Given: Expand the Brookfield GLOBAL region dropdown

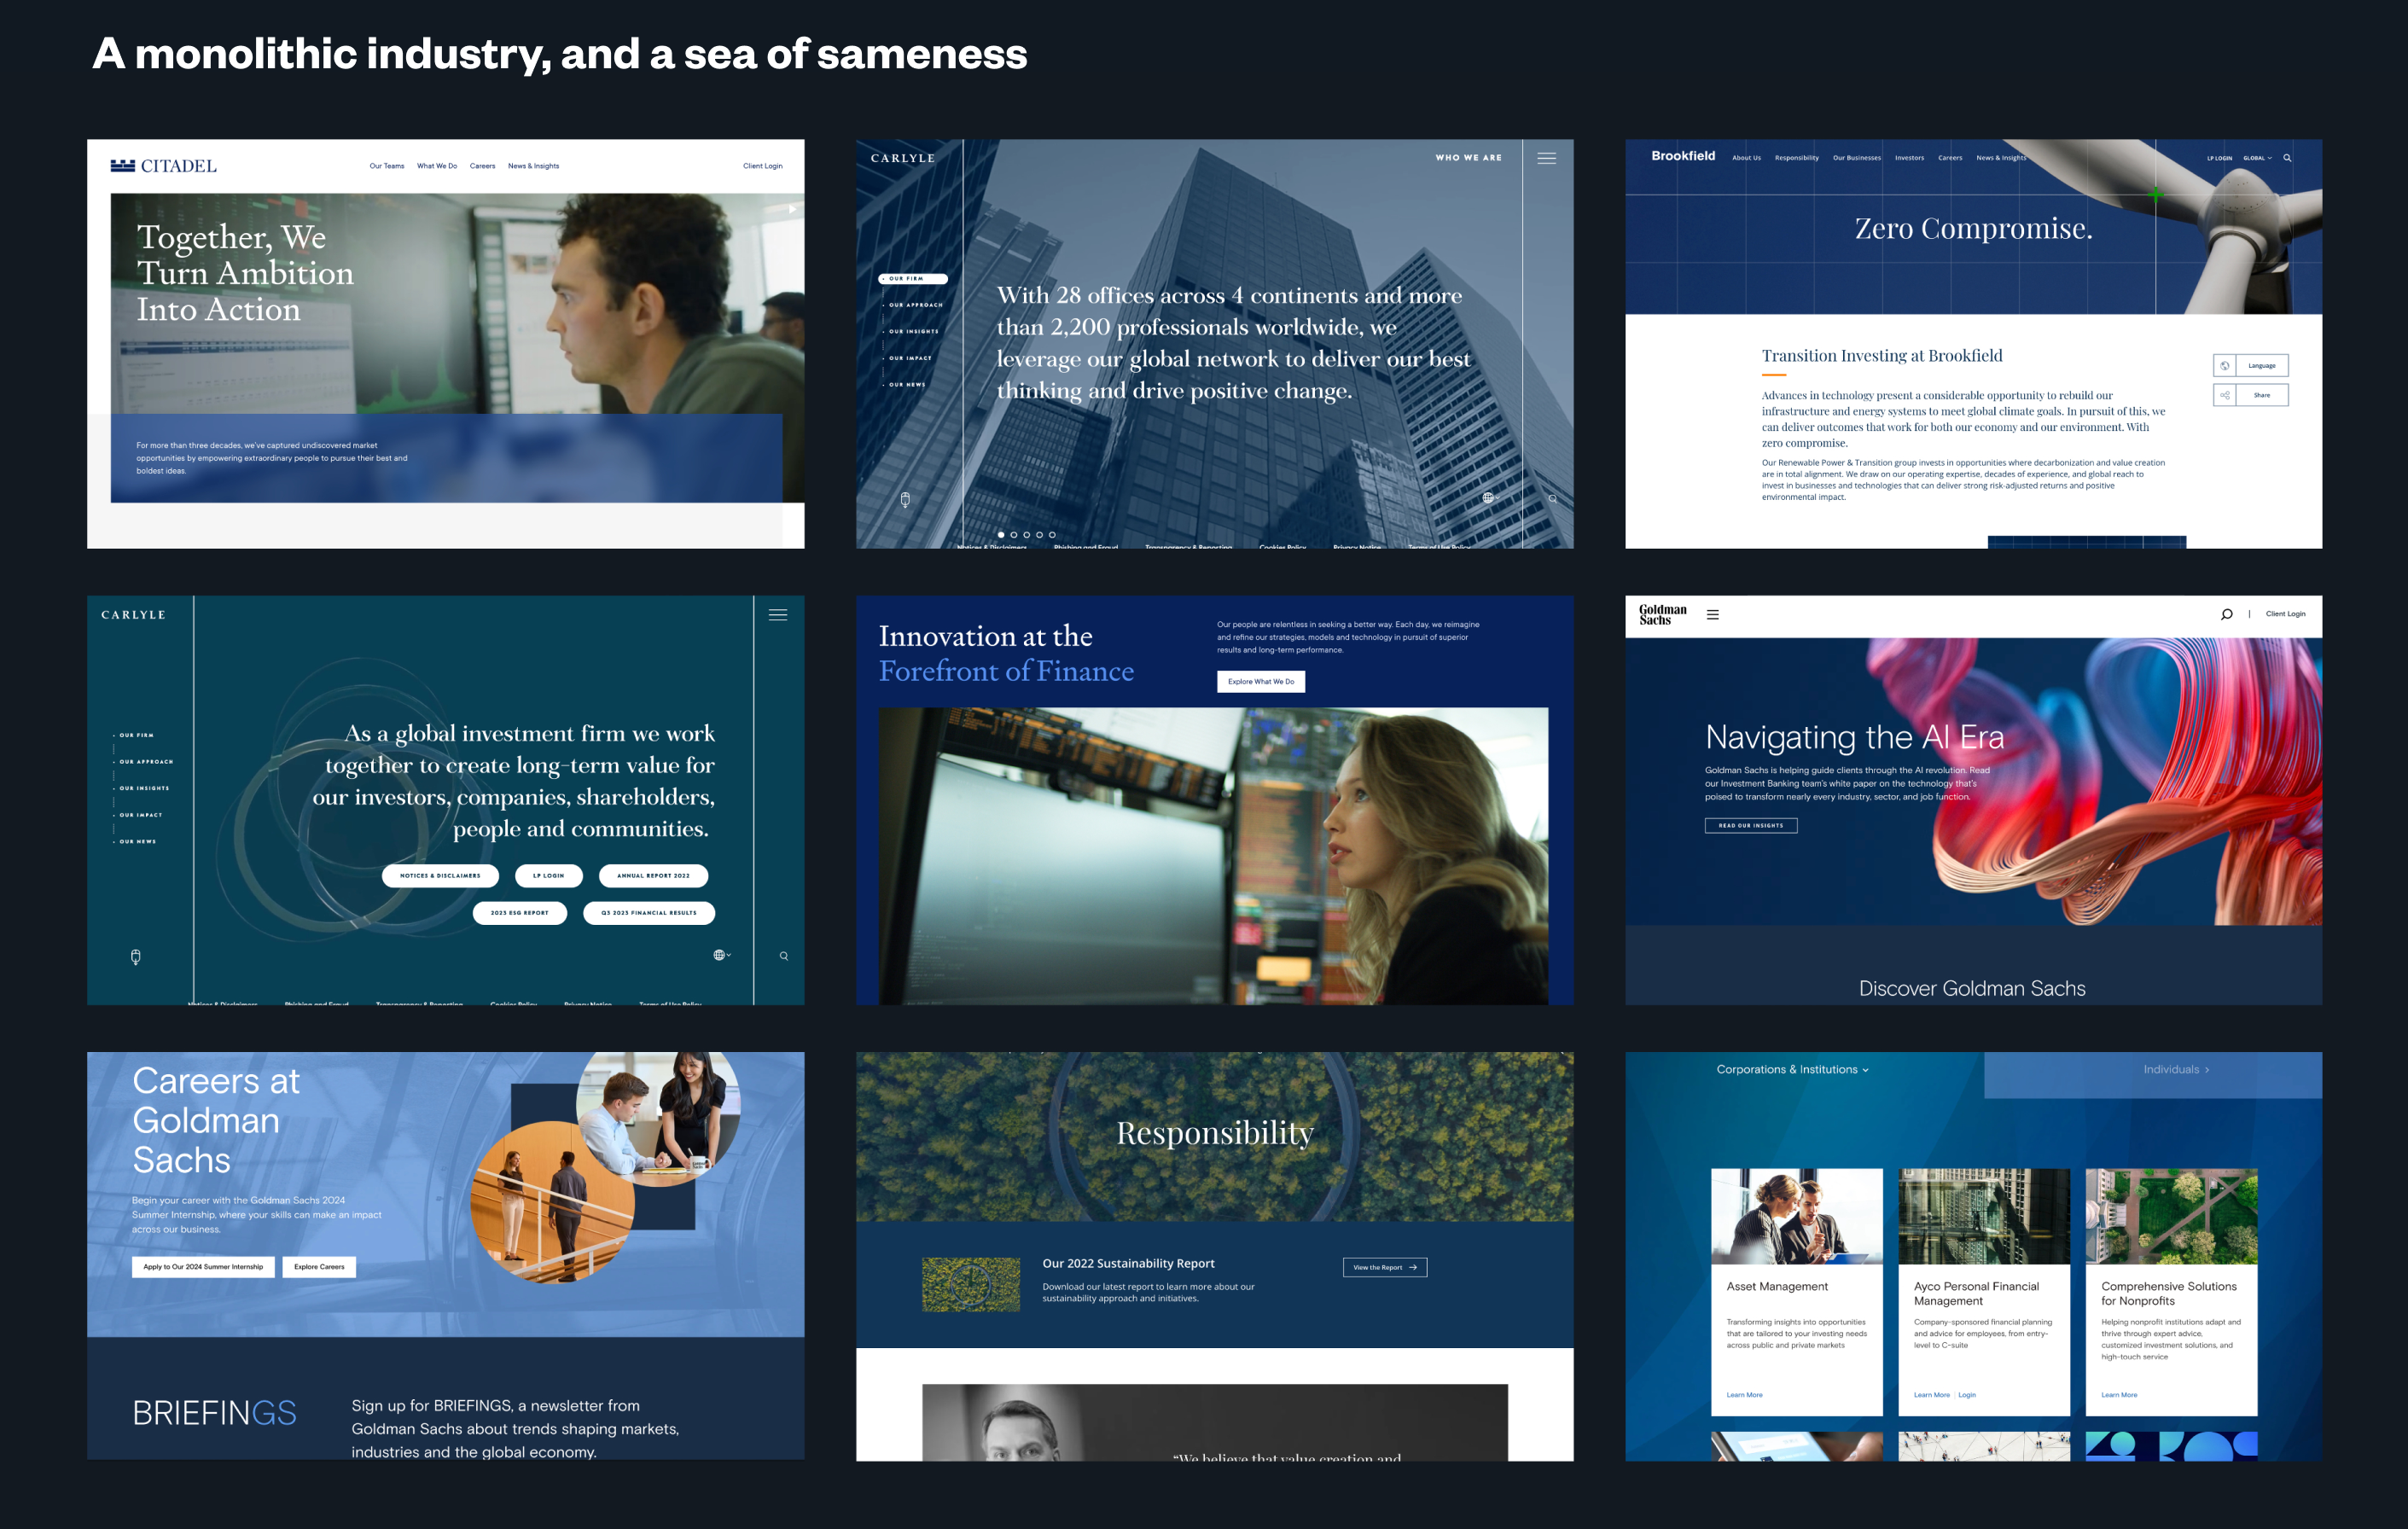Looking at the screenshot, I should pyautogui.click(x=2257, y=158).
